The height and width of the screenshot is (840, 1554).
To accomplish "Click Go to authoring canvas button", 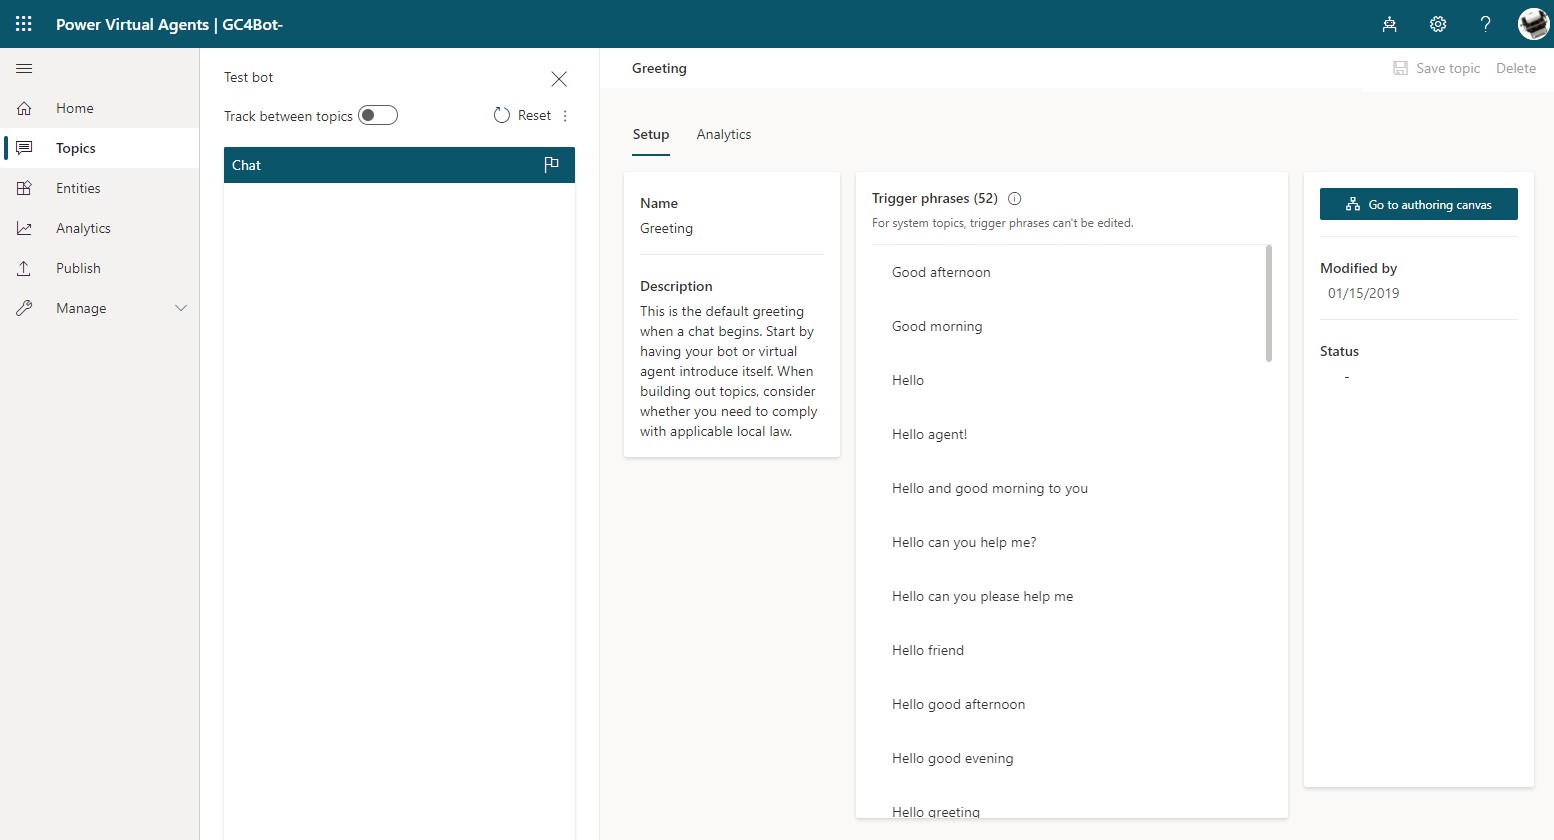I will (x=1419, y=204).
